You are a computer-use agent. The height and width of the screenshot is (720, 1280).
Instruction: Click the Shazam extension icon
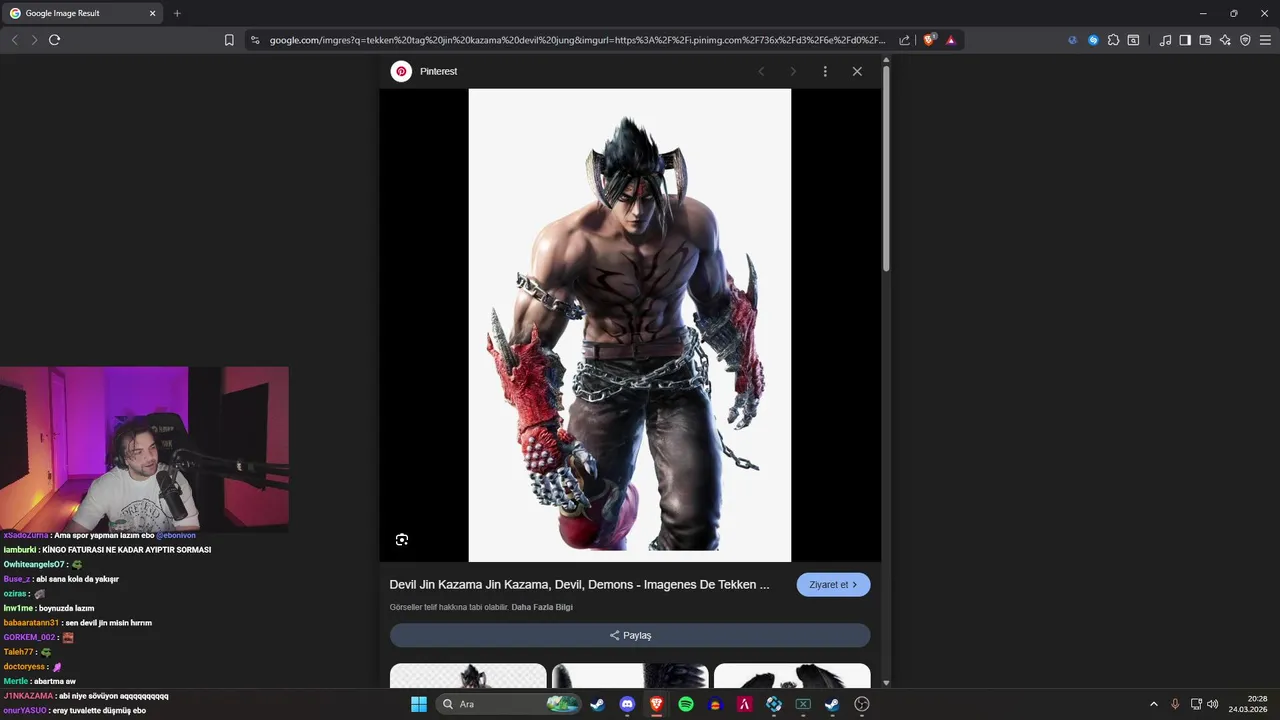coord(1093,40)
